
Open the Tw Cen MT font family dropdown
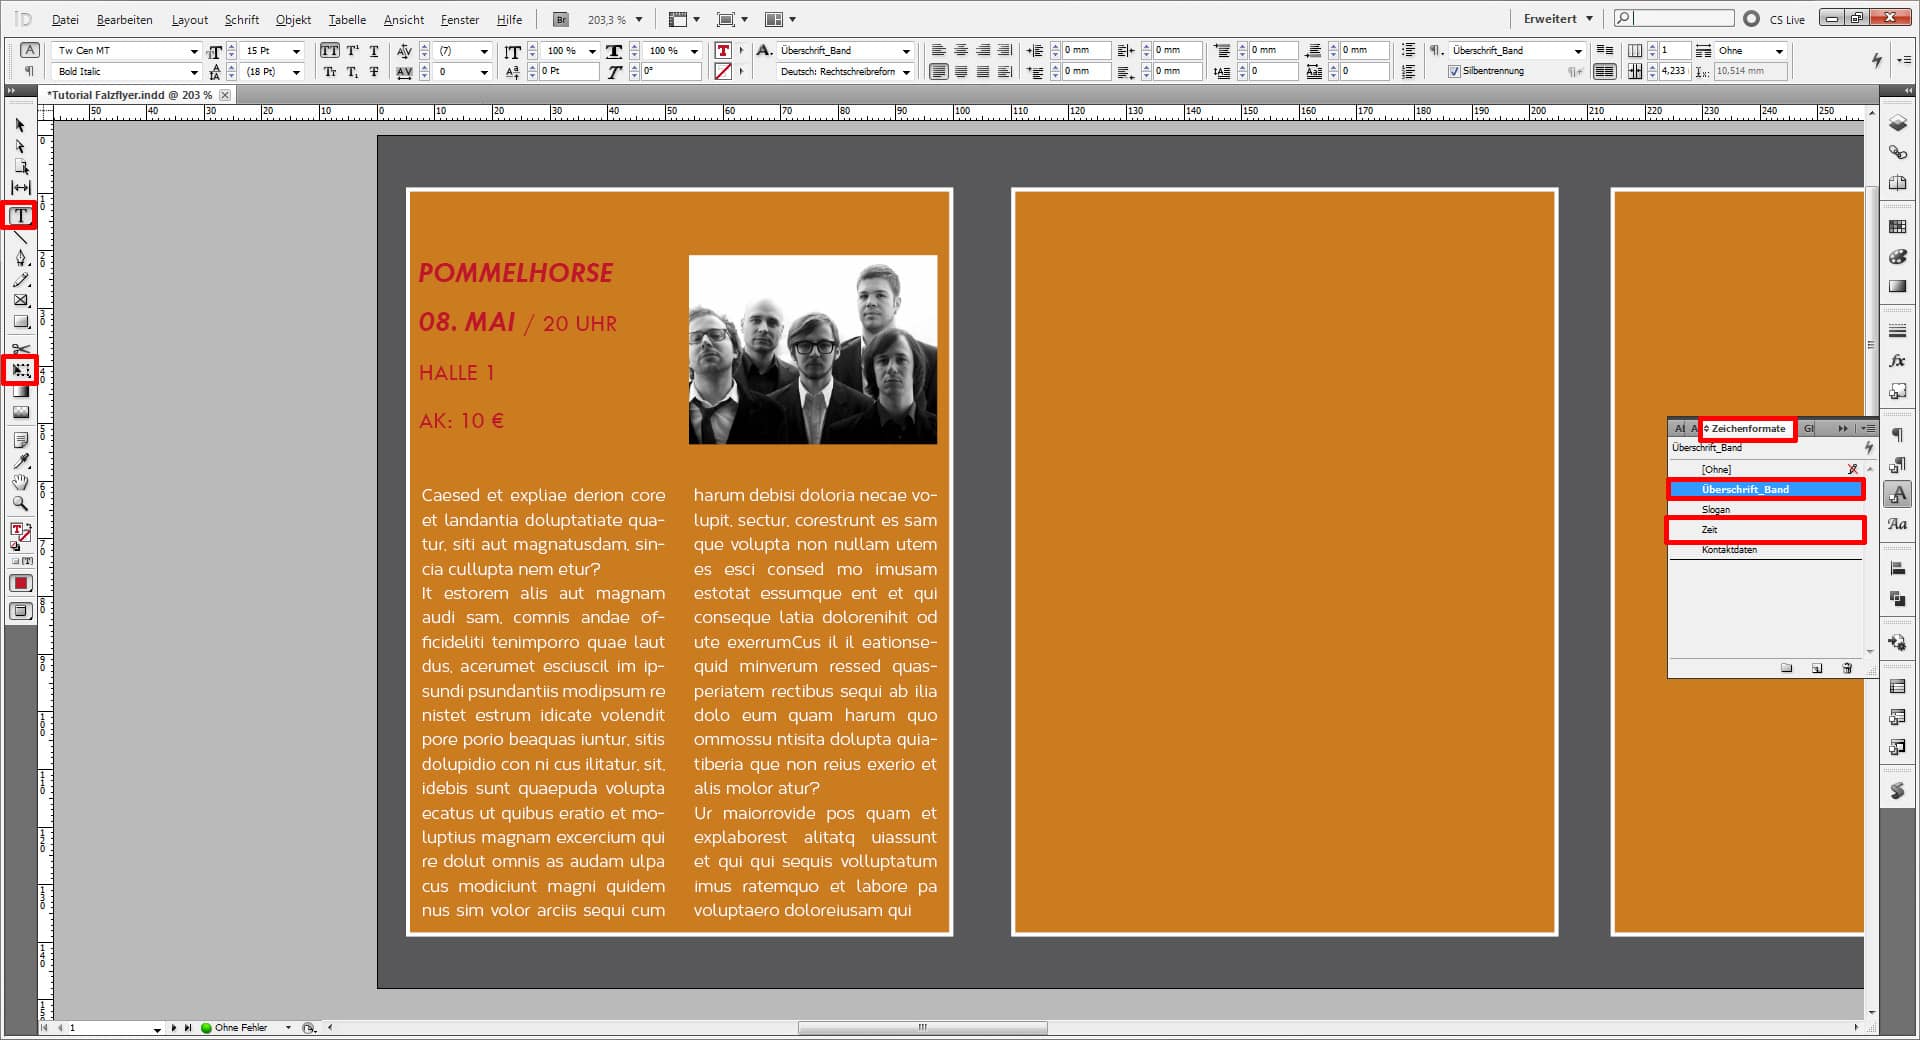(195, 50)
